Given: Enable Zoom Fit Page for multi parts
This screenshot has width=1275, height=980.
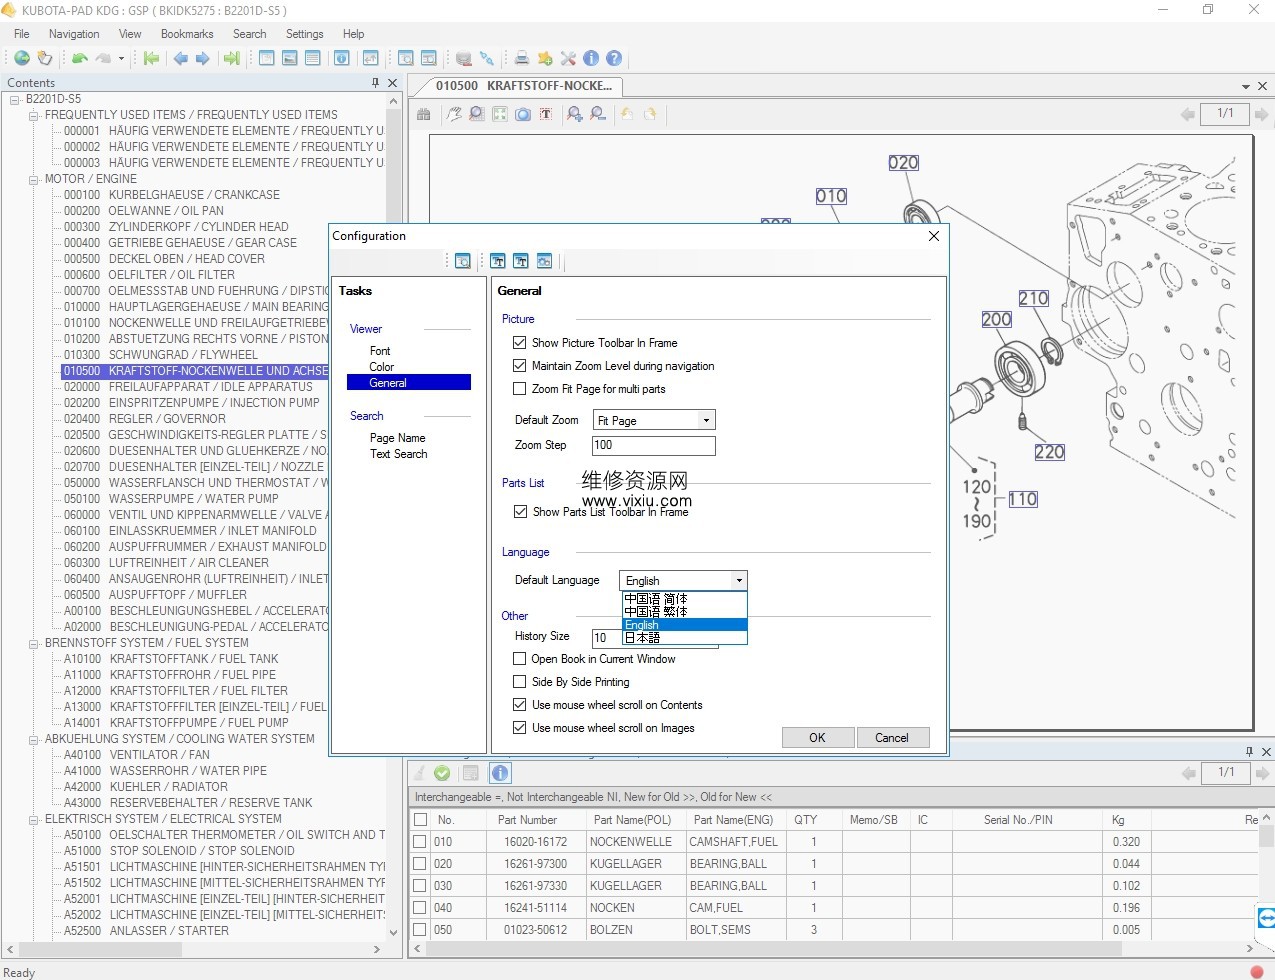Looking at the screenshot, I should (x=519, y=388).
